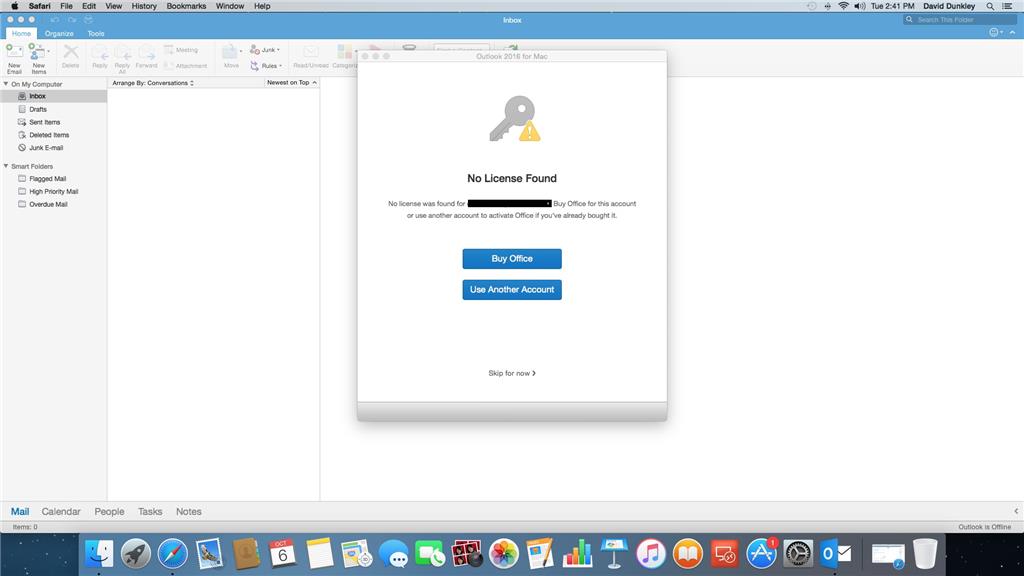Click the Search This Folder field
This screenshot has height=576, width=1024.
(x=960, y=20)
